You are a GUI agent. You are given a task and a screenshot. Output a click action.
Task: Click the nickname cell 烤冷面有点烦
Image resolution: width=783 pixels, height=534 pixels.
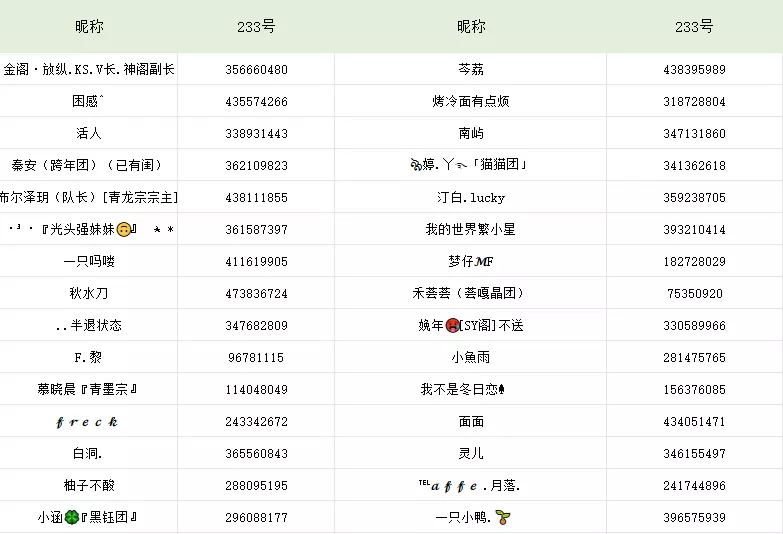point(470,102)
